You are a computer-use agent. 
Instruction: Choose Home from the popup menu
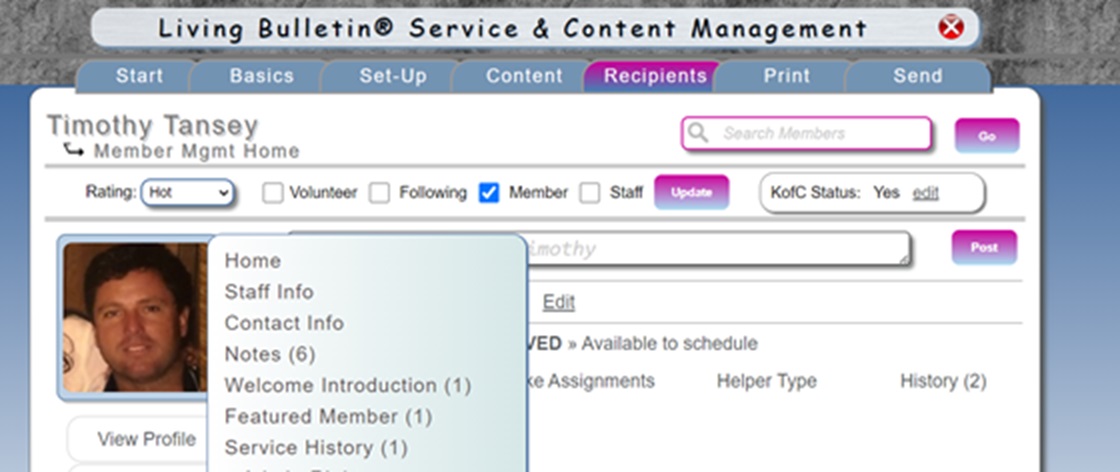[x=253, y=261]
